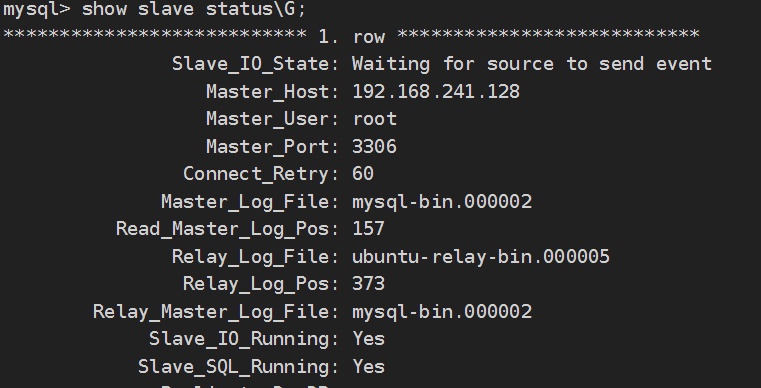Click the '1. row' separator line
Screen dimensions: 761x388
tap(351, 36)
